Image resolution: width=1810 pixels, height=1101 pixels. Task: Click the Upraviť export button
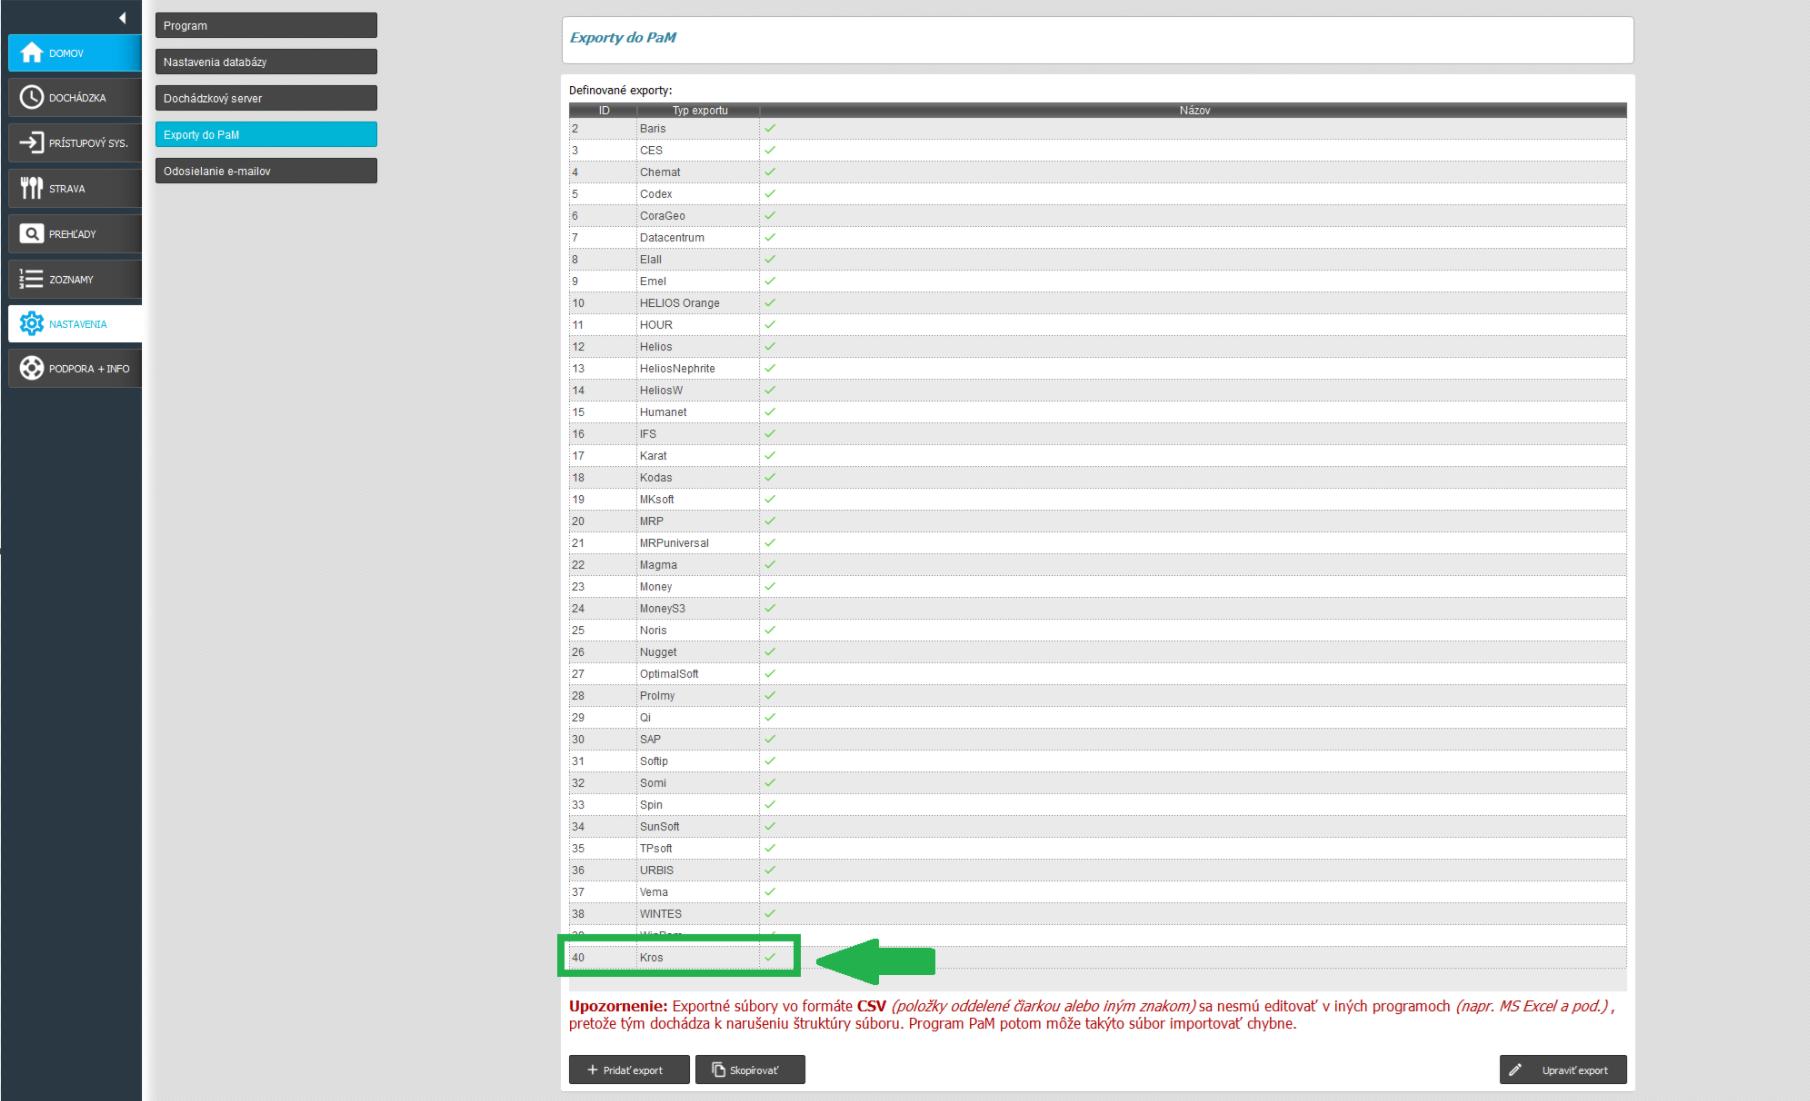(x=1563, y=1070)
